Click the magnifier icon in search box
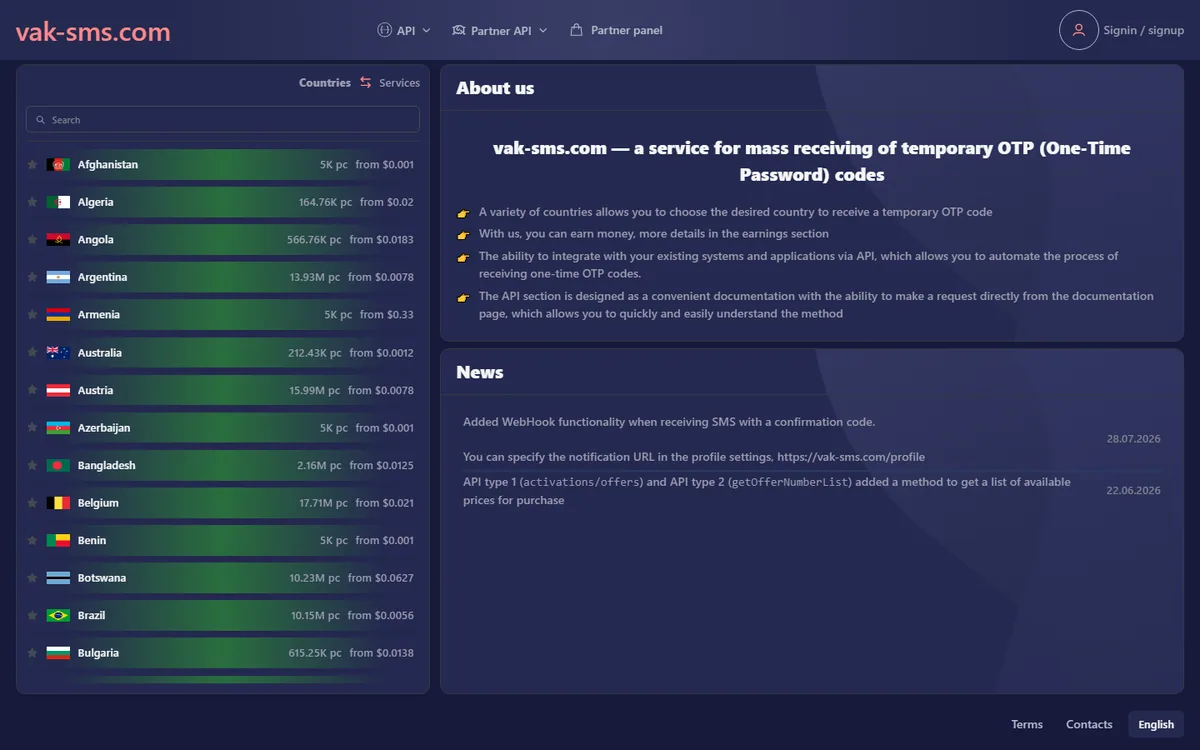This screenshot has width=1200, height=750. (x=41, y=120)
